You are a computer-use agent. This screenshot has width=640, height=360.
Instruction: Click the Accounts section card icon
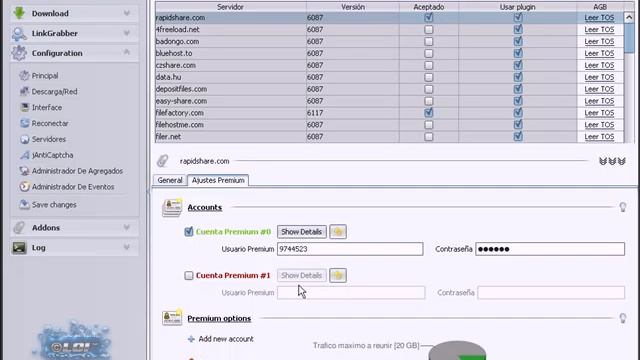[x=172, y=208]
